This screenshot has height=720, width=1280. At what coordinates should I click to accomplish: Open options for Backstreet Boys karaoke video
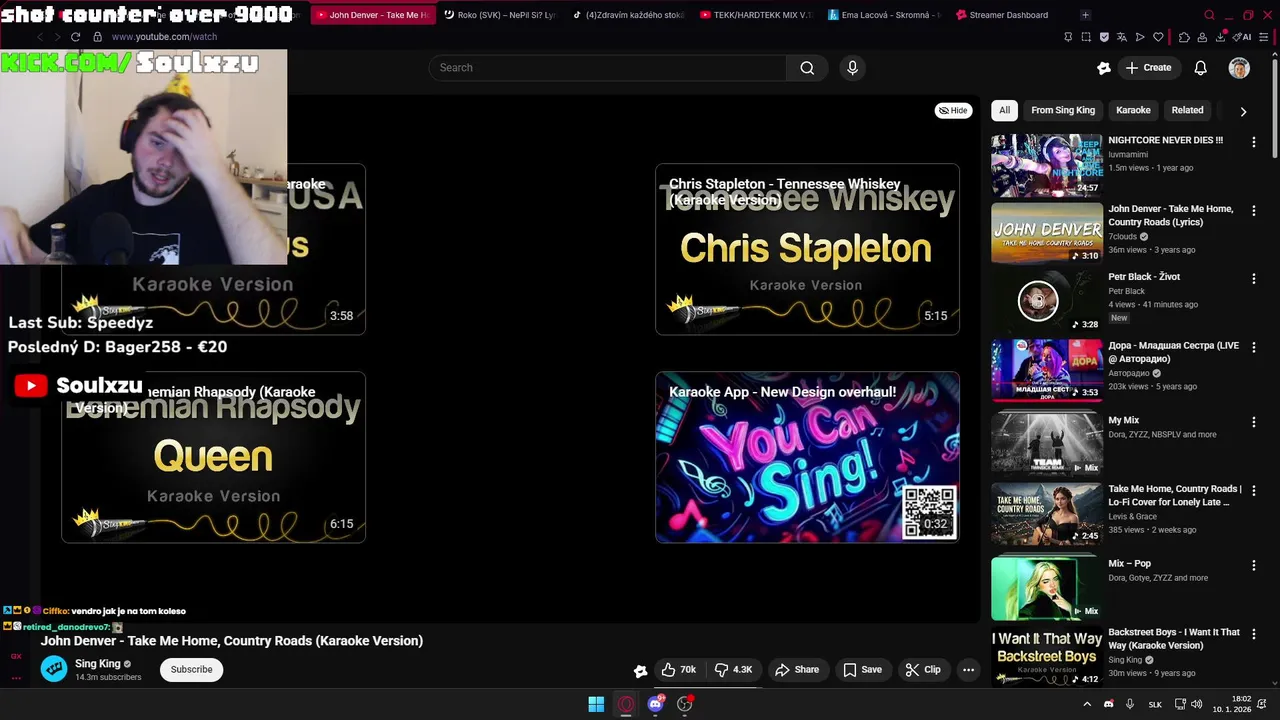[1254, 634]
